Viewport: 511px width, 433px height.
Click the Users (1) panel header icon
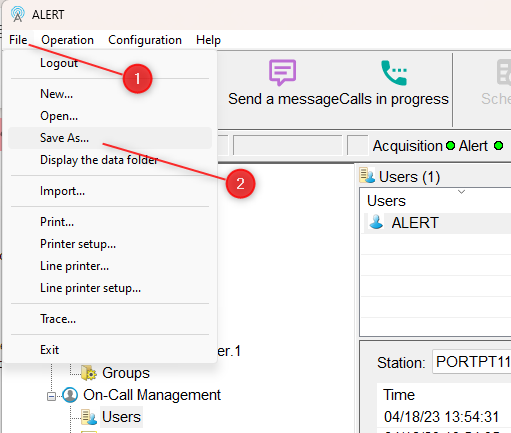click(367, 176)
